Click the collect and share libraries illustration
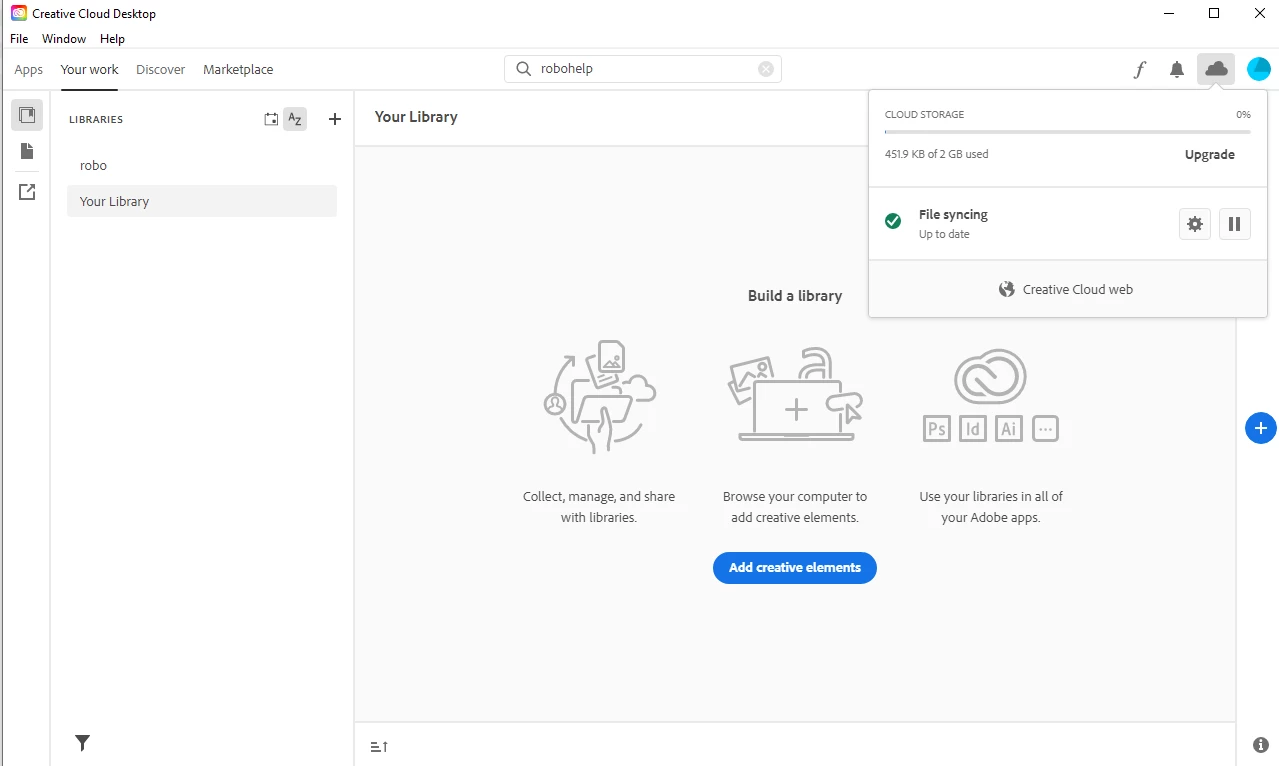Image resolution: width=1279 pixels, height=766 pixels. pyautogui.click(x=599, y=396)
